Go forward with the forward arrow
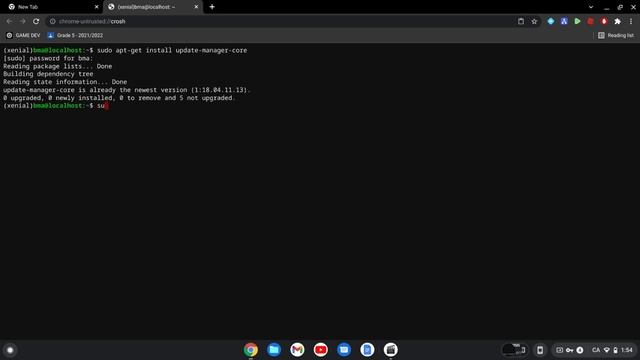Screen dimensions: 640x360 (x=22, y=21)
